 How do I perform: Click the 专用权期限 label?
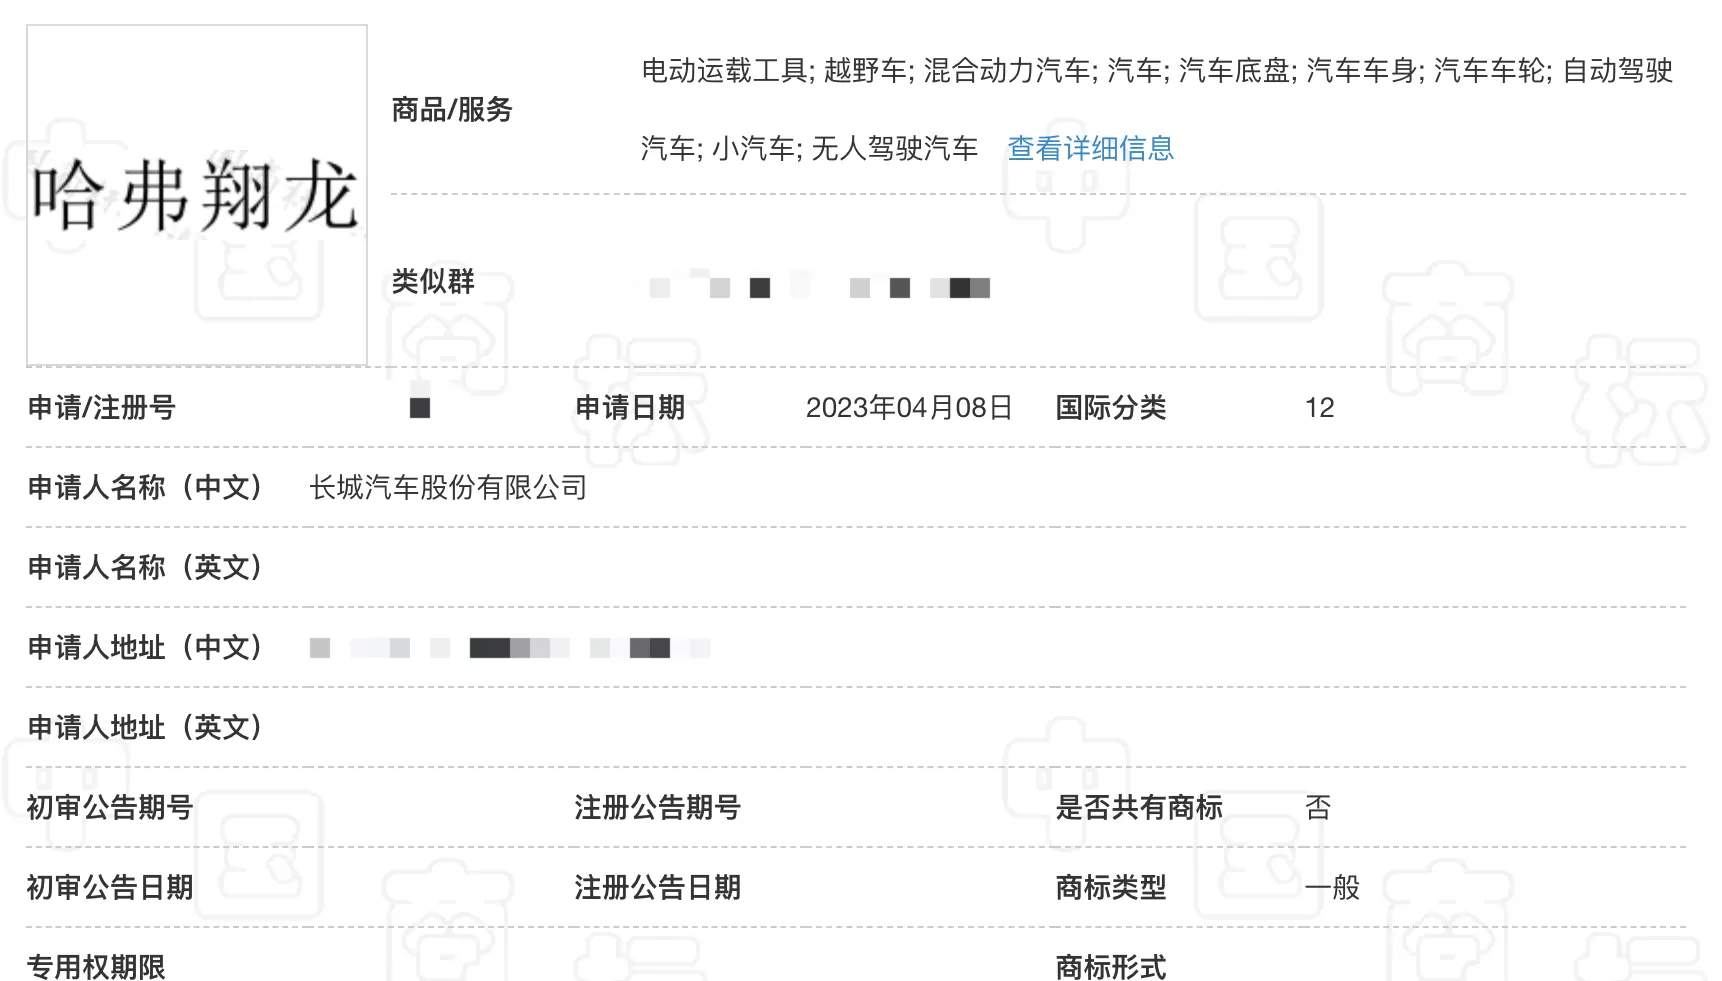coord(96,966)
